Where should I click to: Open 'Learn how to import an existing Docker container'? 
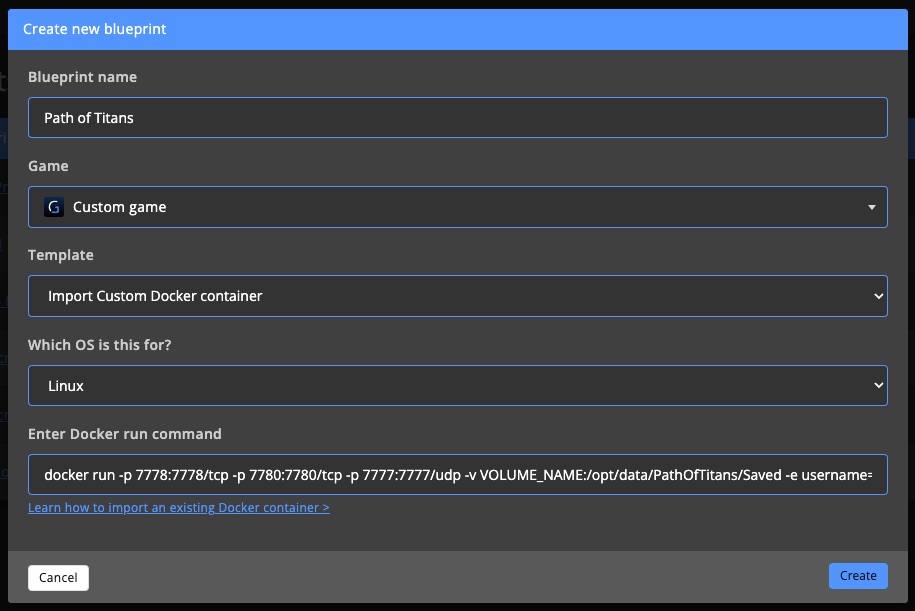178,507
